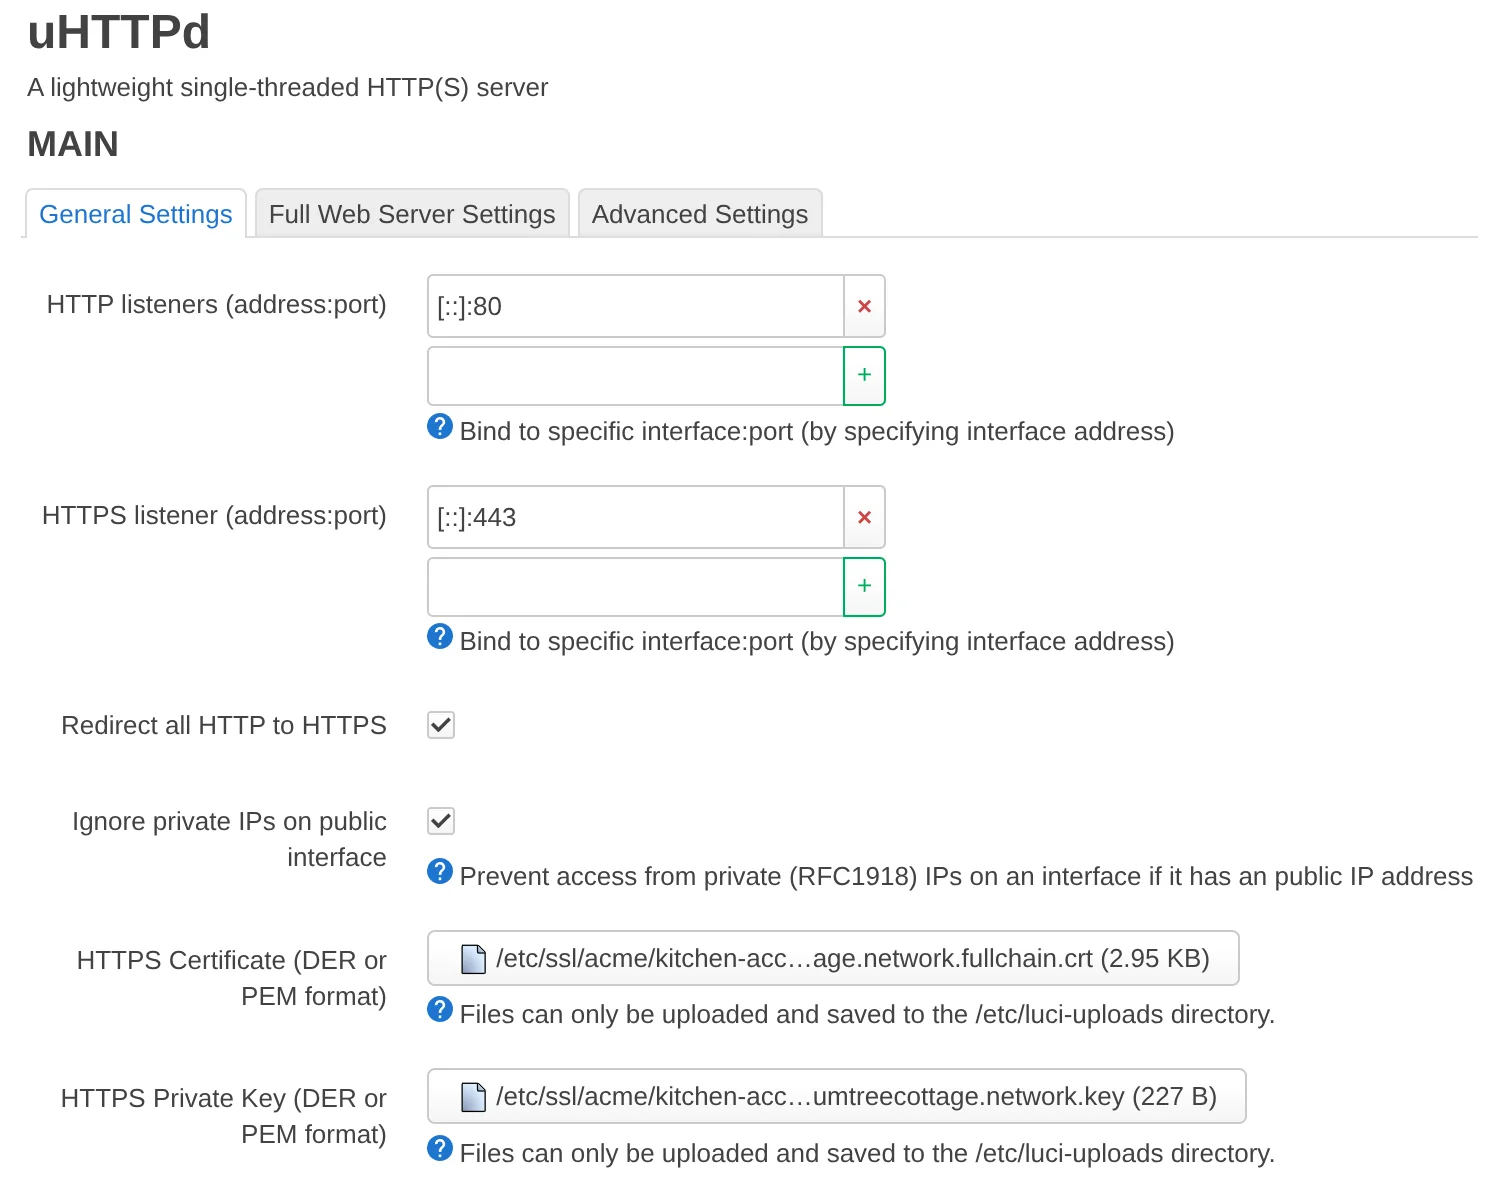Click the empty HTTP listener input box
The image size is (1500, 1200).
point(630,376)
